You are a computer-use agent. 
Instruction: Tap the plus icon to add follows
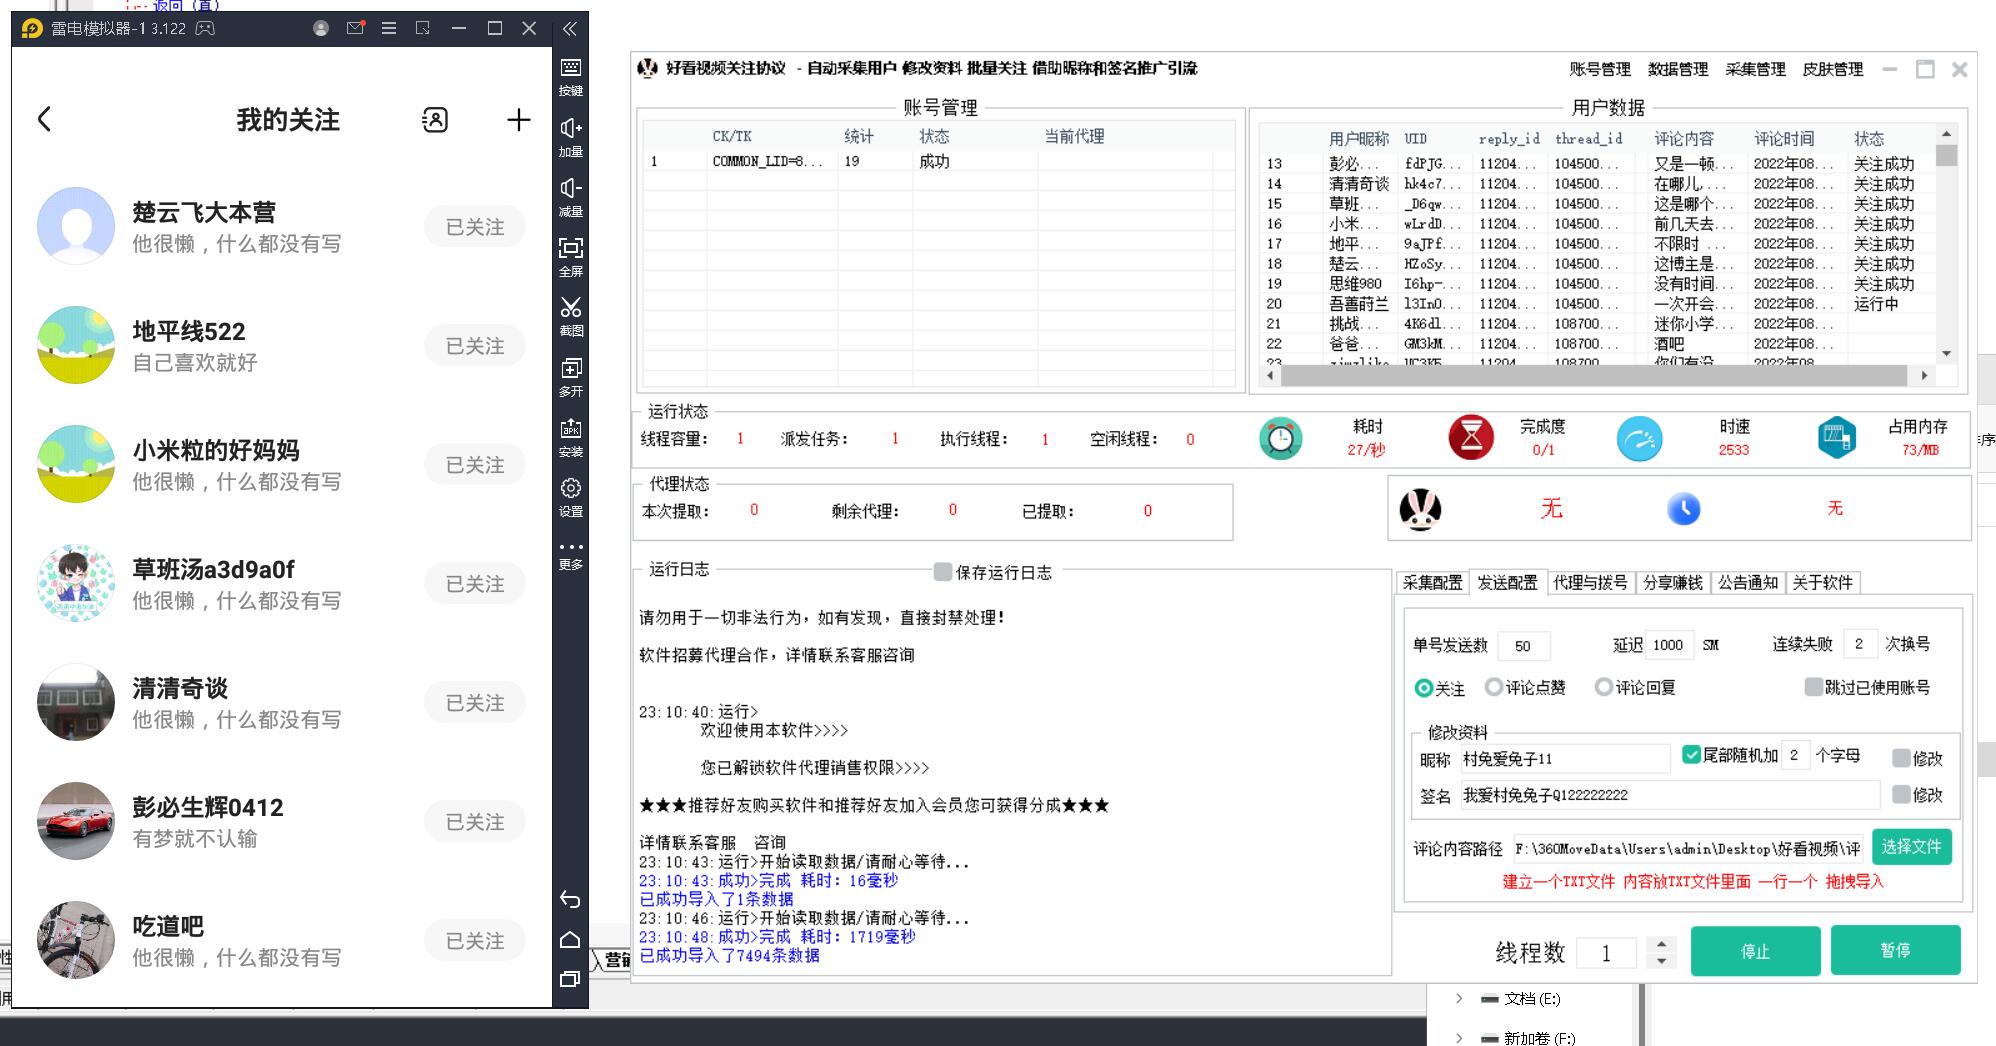(518, 120)
